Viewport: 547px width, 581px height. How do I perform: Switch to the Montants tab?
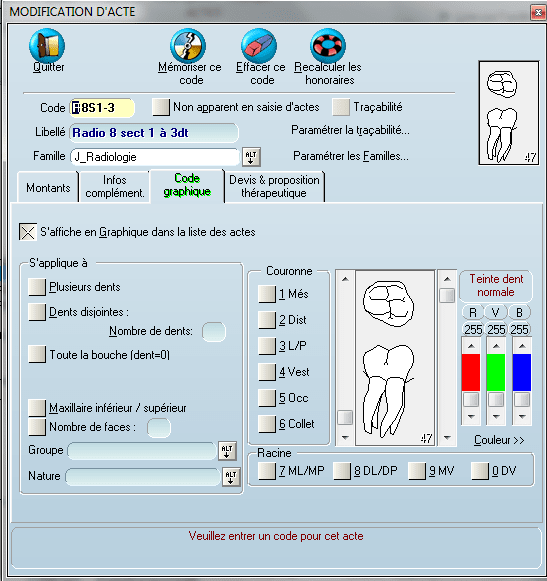(48, 187)
